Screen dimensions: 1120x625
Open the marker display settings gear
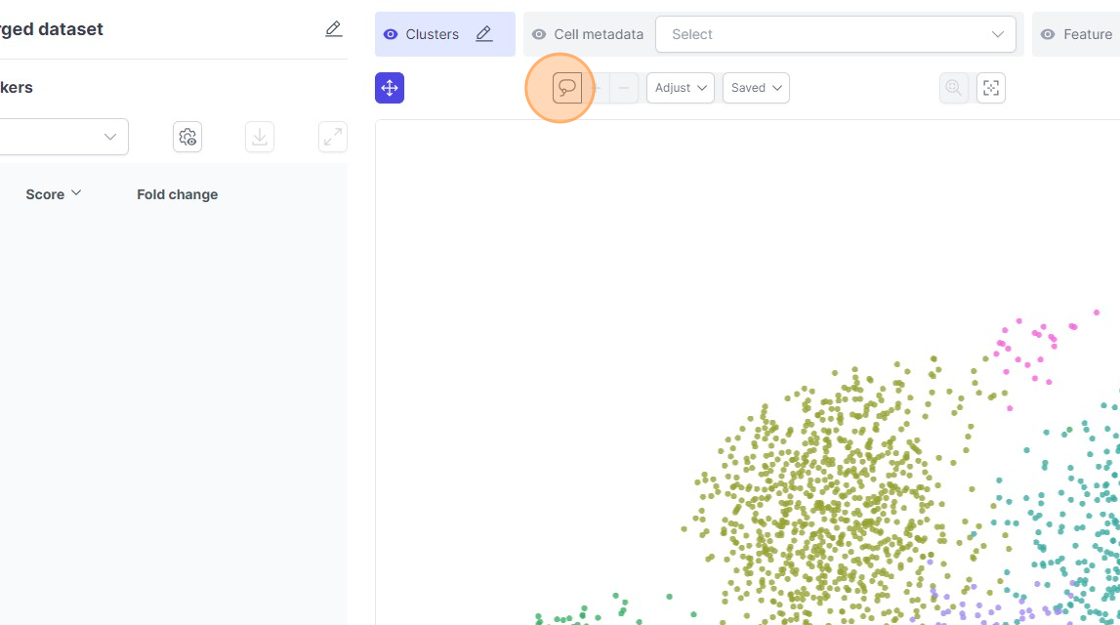click(187, 137)
